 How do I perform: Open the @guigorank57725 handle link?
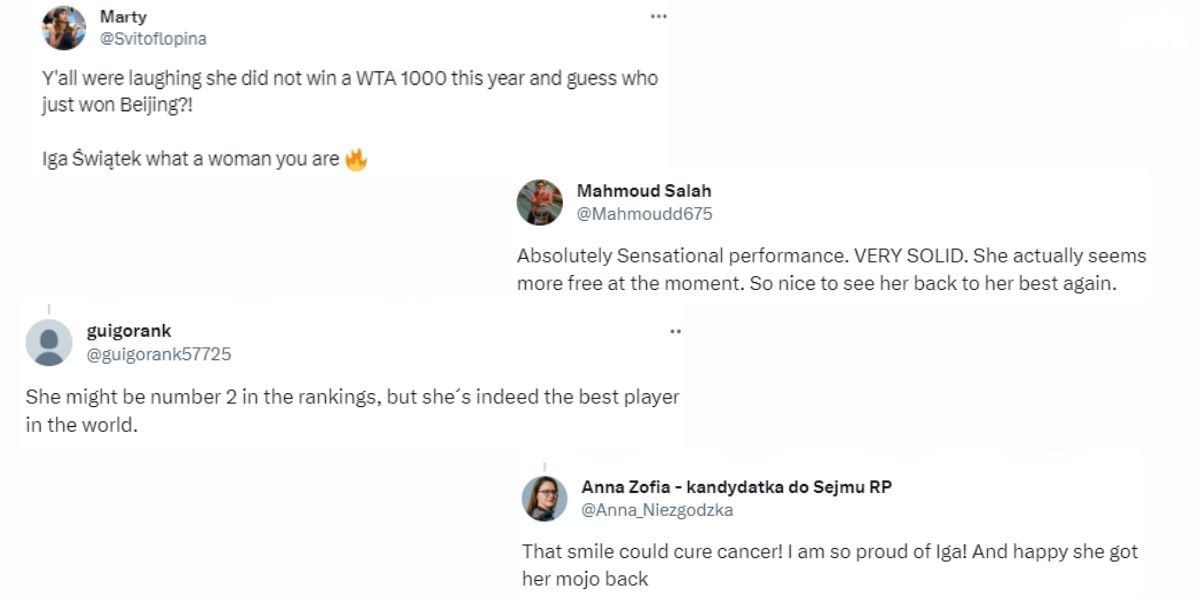(159, 354)
